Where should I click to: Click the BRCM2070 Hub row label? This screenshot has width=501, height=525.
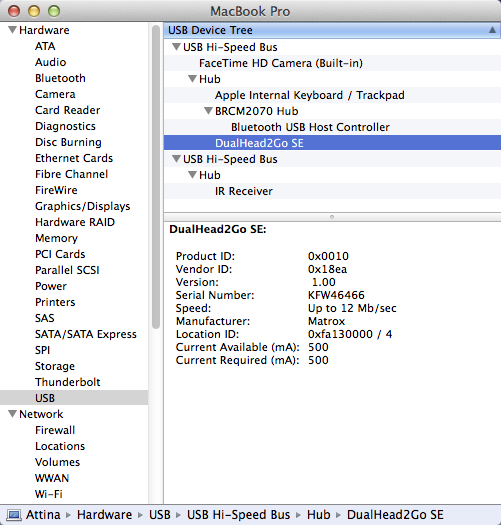(257, 111)
